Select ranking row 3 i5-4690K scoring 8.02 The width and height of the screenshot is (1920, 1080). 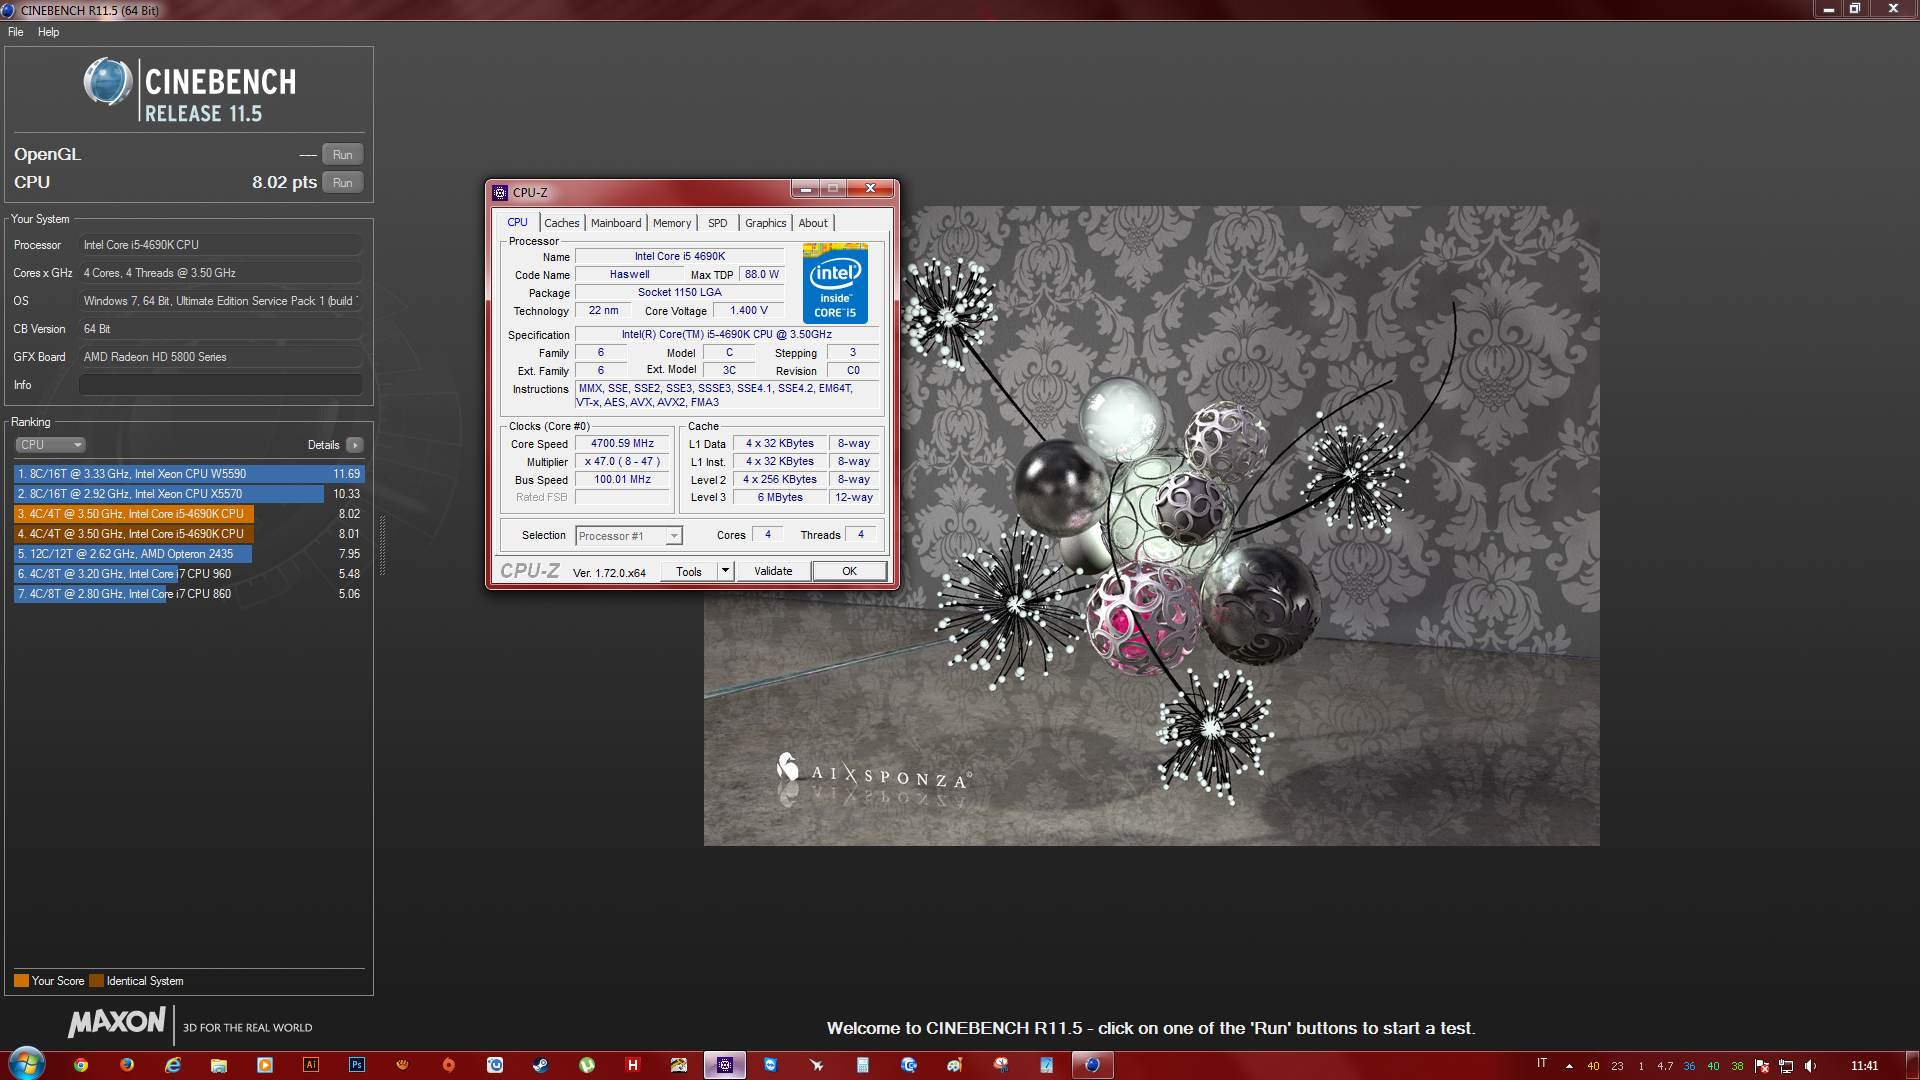point(189,514)
